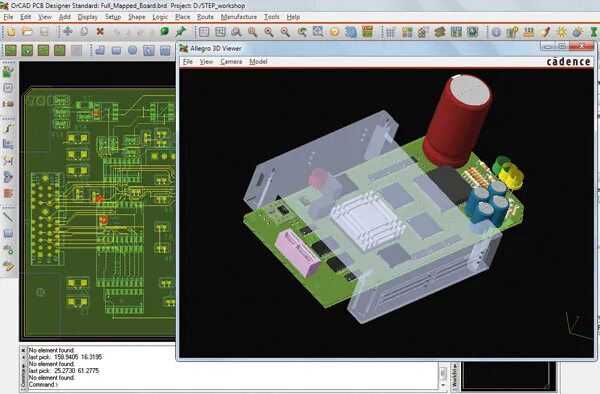The height and width of the screenshot is (394, 600).
Task: Open the Manufacture menu
Action: pos(239,17)
